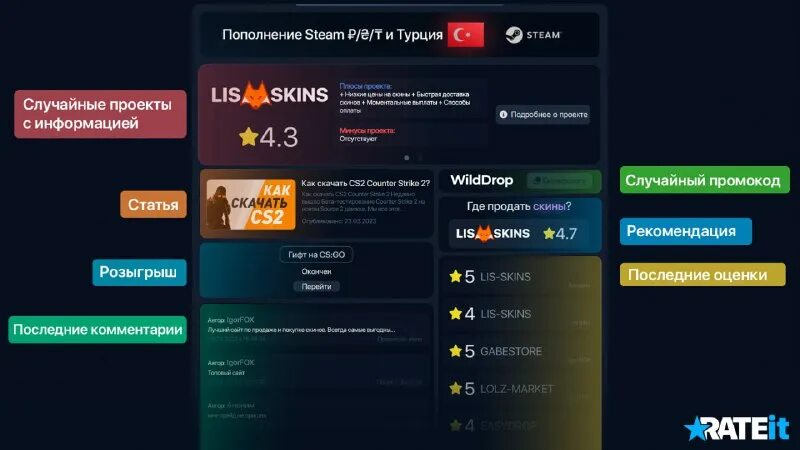Image resolution: width=800 pixels, height=450 pixels.
Task: Open the comment starting Лучший сайт по продаже
Action: point(301,330)
